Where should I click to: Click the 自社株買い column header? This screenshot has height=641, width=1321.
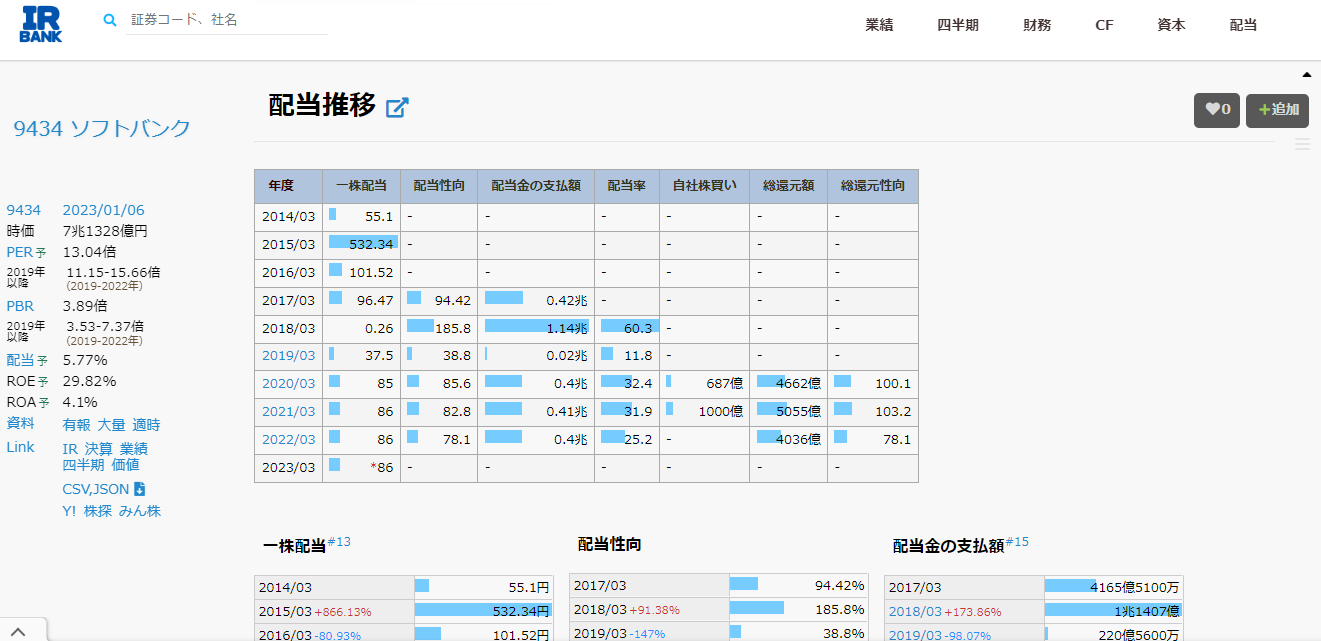704,186
